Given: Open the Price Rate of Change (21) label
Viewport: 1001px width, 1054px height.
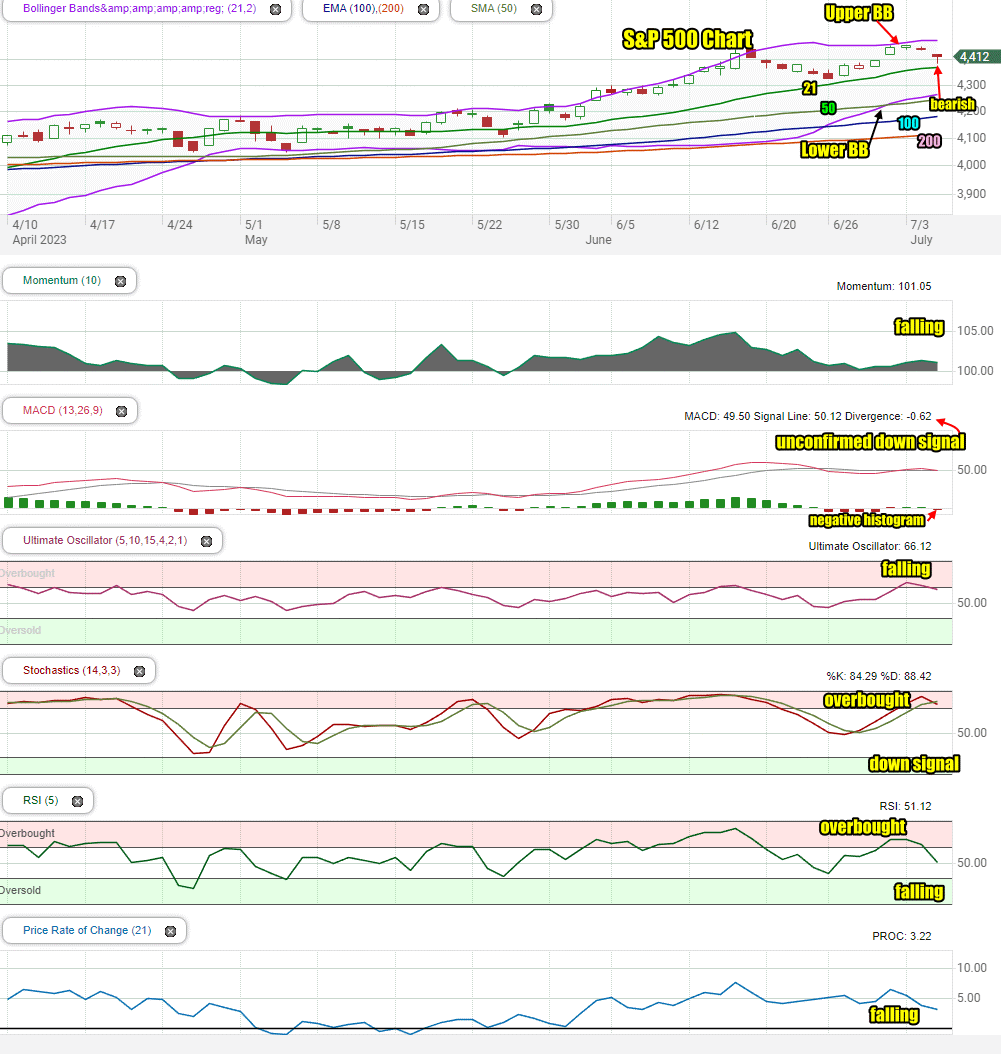Looking at the screenshot, I should coord(87,930).
